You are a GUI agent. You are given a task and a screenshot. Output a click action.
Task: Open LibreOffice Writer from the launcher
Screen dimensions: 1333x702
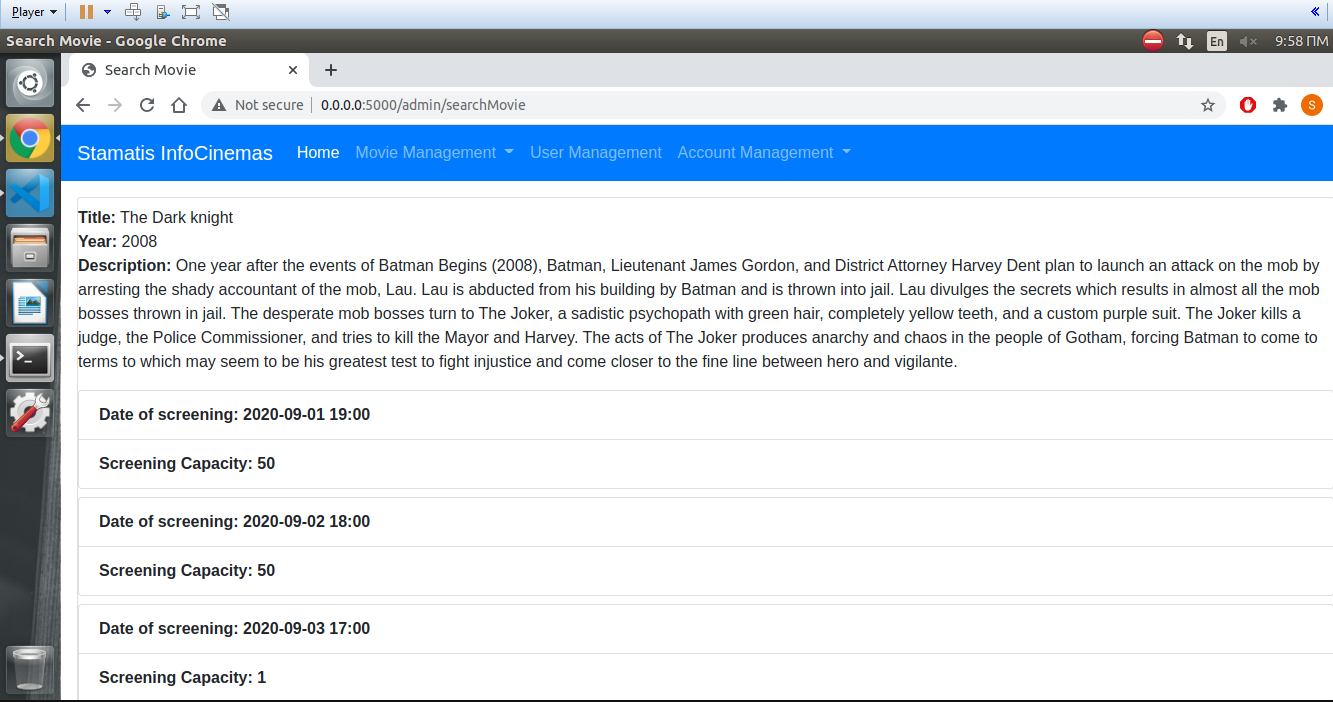point(30,302)
